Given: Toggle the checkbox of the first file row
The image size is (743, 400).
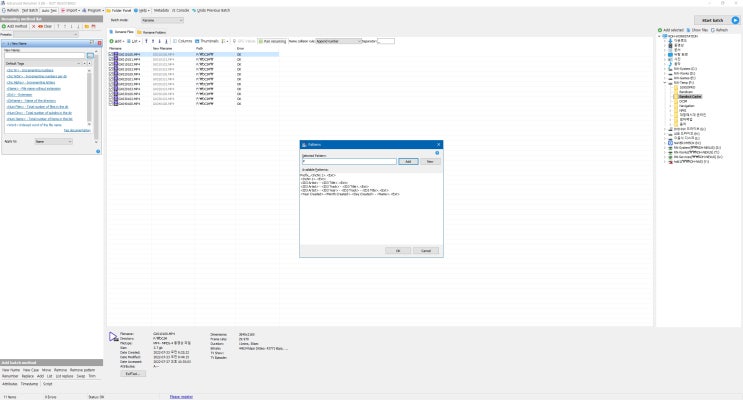Looking at the screenshot, I should (111, 55).
